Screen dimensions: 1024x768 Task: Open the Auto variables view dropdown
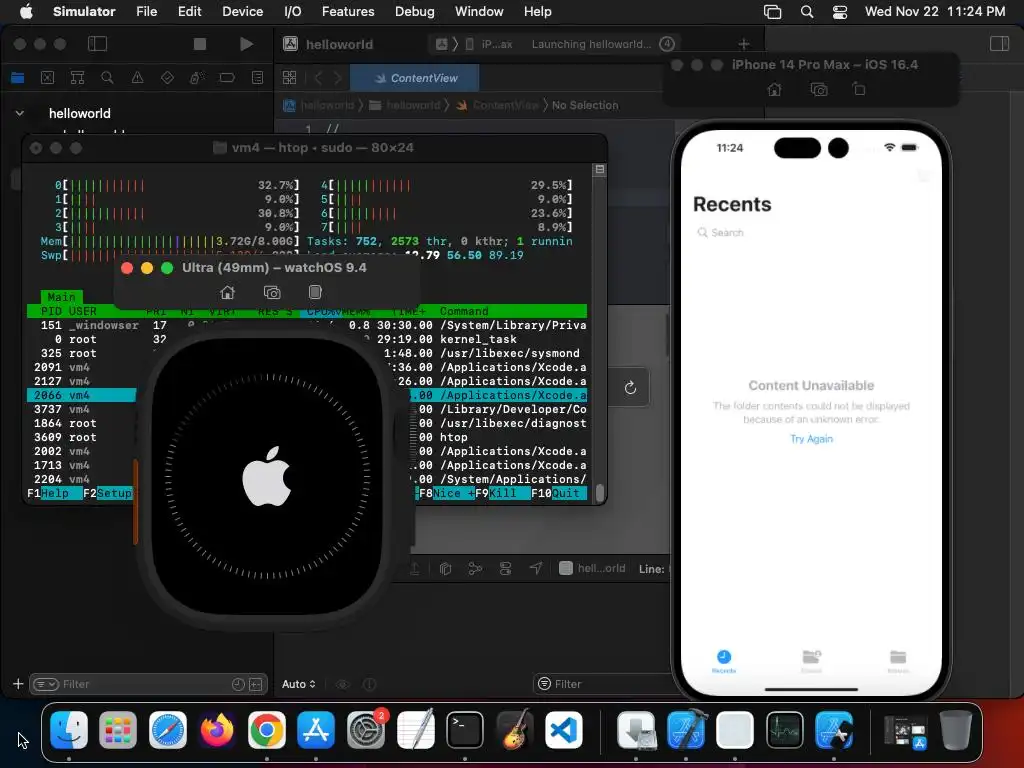pos(298,684)
